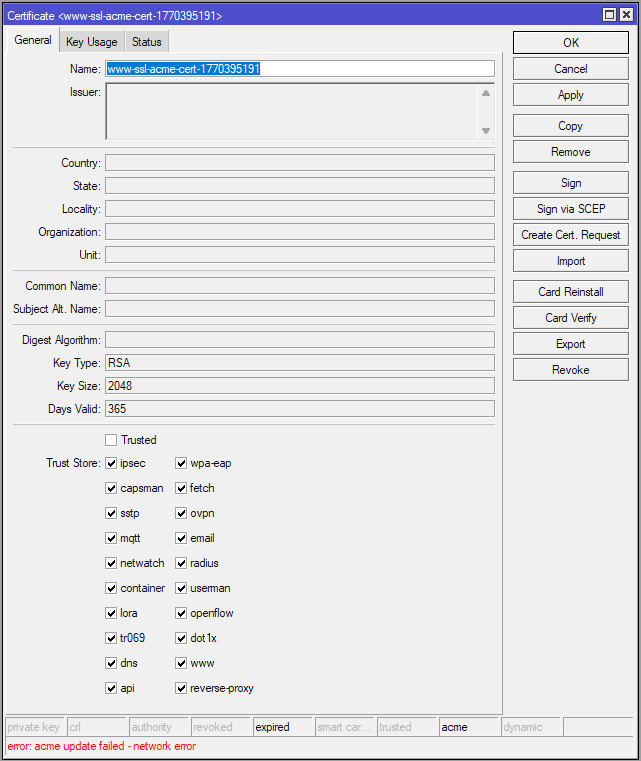Close the Certificate dialog window
The height and width of the screenshot is (761, 641).
(x=626, y=15)
